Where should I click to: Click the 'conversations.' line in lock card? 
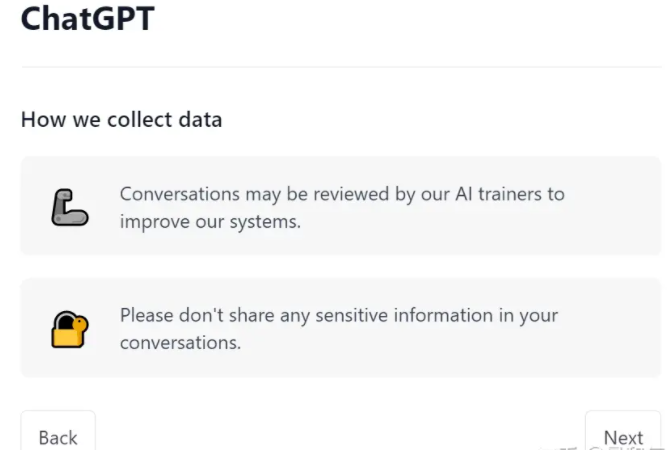[x=180, y=343]
